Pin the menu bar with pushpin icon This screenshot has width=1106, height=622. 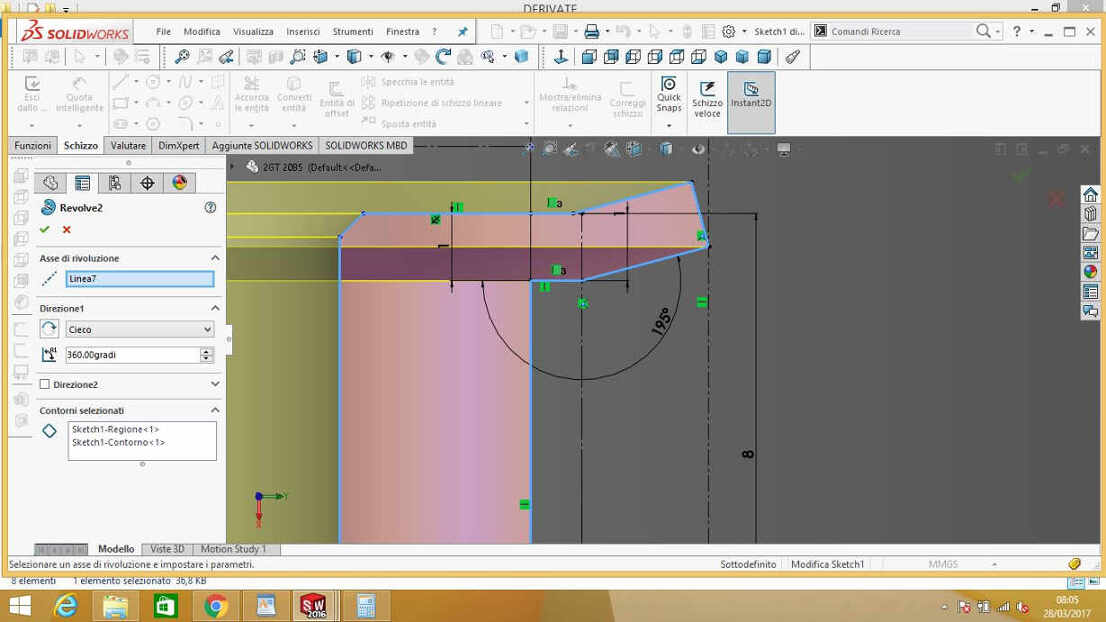pyautogui.click(x=463, y=32)
